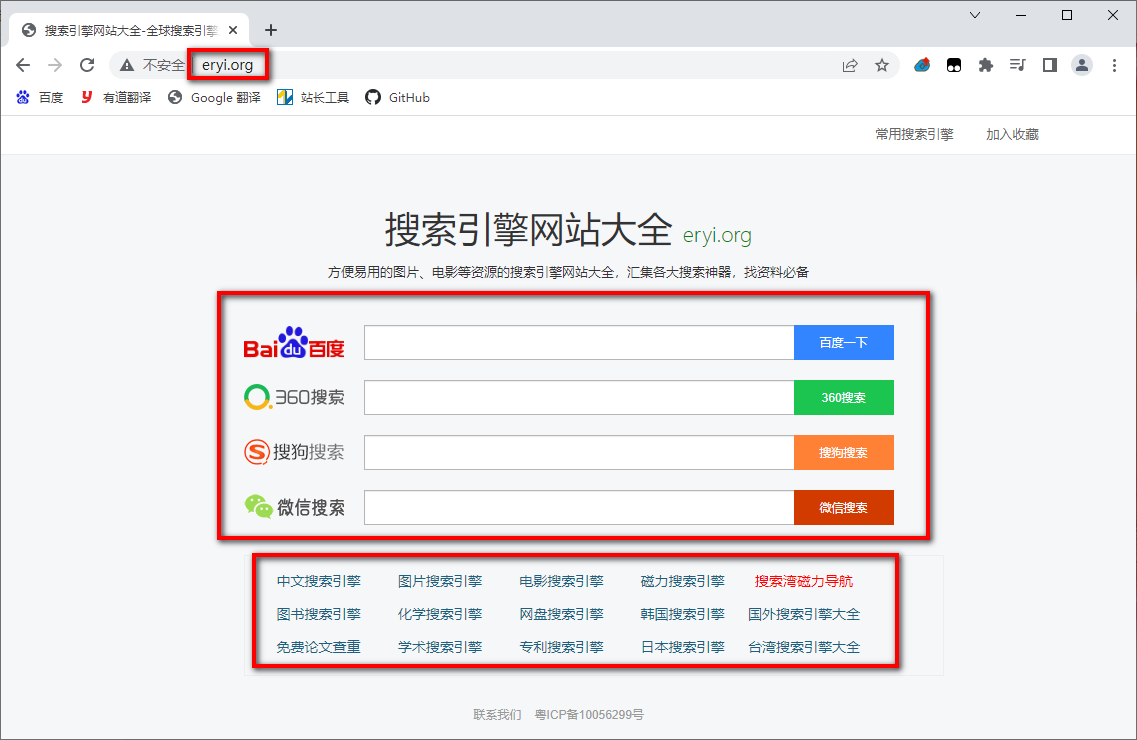
Task: Open the not-secure warning icon in the address bar
Action: tap(127, 65)
